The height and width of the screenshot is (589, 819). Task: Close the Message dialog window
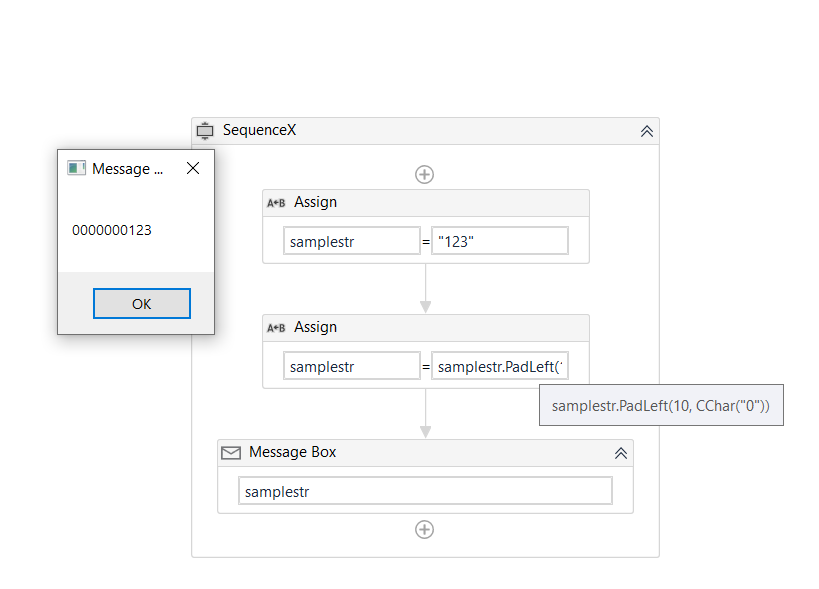[x=193, y=168]
